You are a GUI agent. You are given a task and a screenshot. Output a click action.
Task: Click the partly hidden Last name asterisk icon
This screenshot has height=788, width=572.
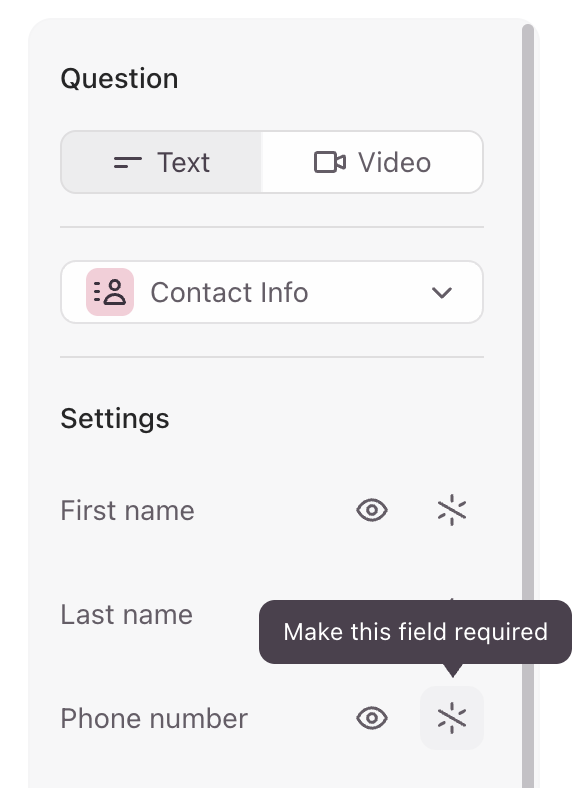point(452,599)
